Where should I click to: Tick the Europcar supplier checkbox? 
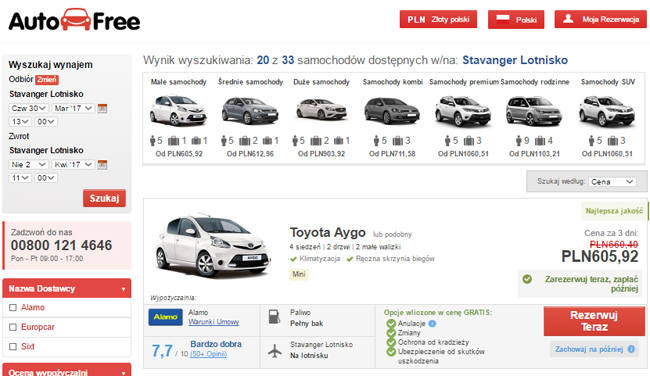[x=13, y=327]
